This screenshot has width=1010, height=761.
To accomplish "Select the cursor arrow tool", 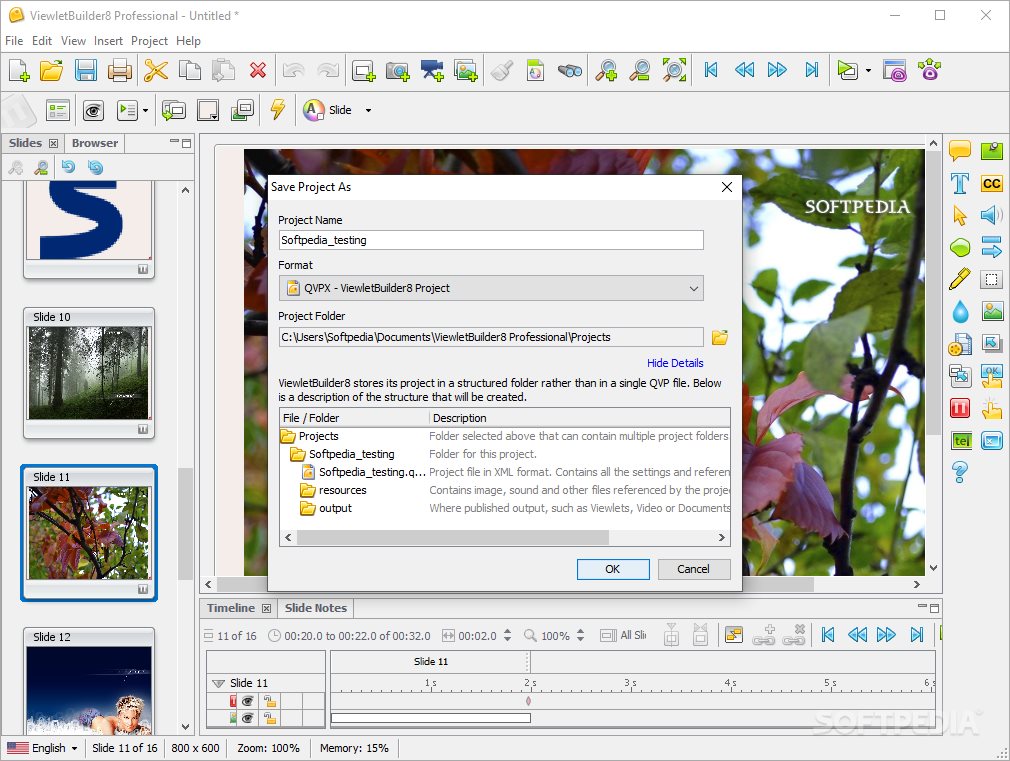I will click(x=960, y=215).
